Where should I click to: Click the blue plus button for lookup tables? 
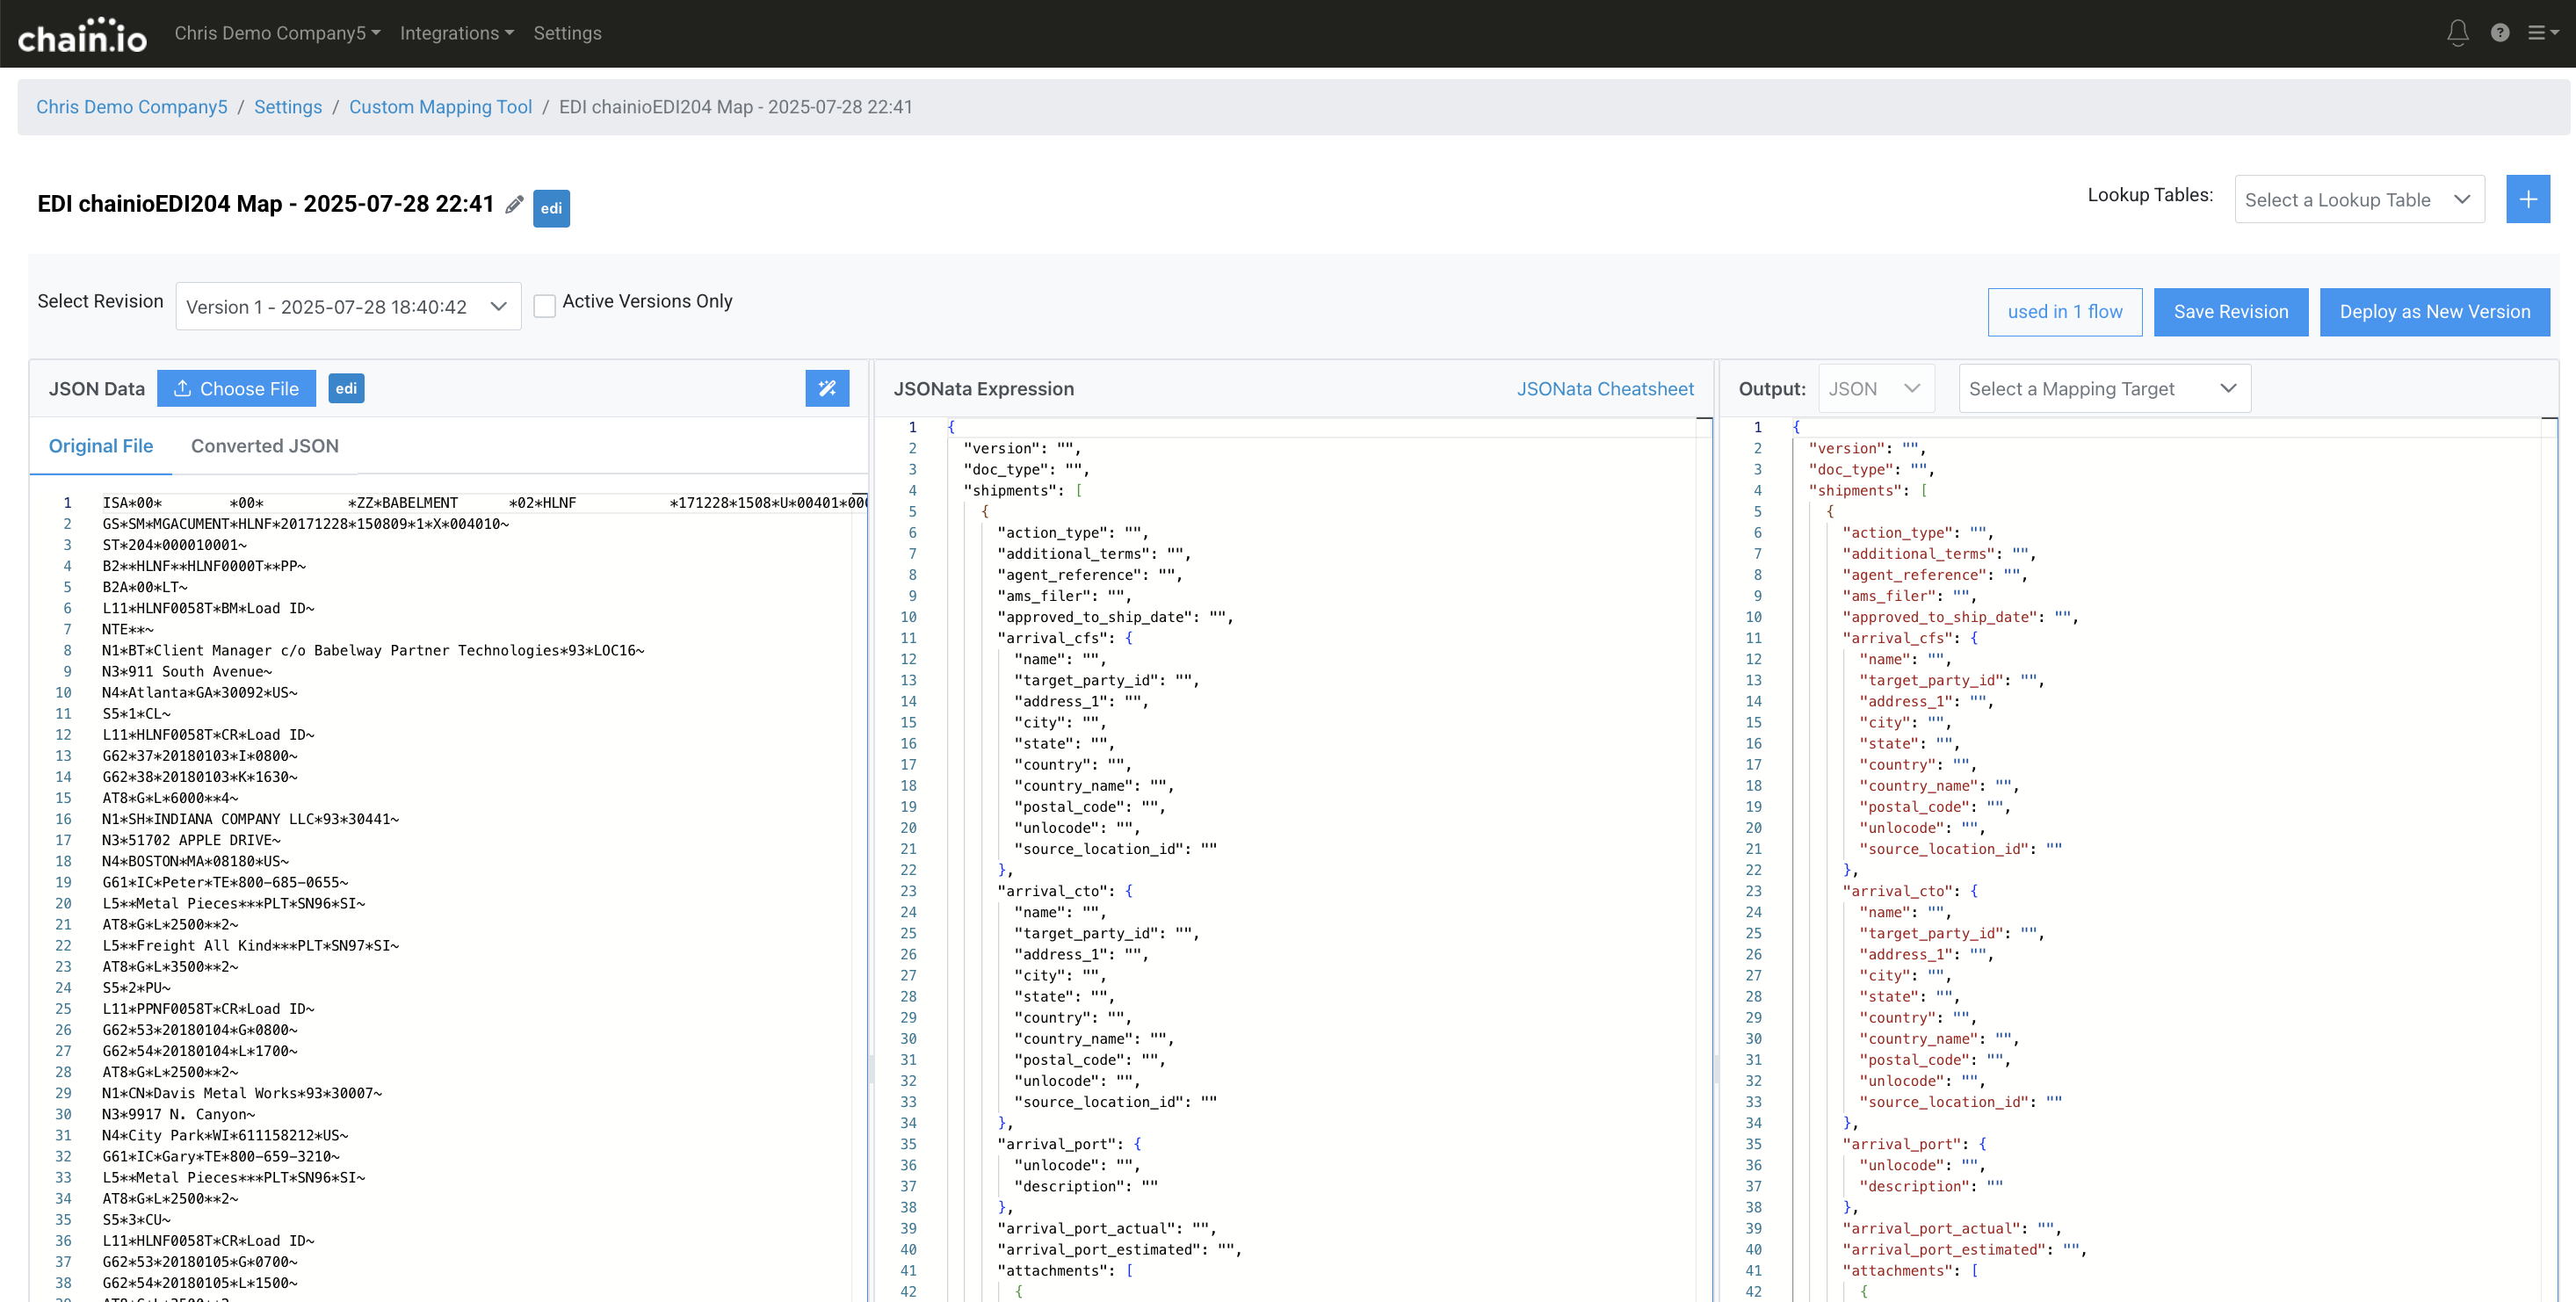tap(2527, 199)
